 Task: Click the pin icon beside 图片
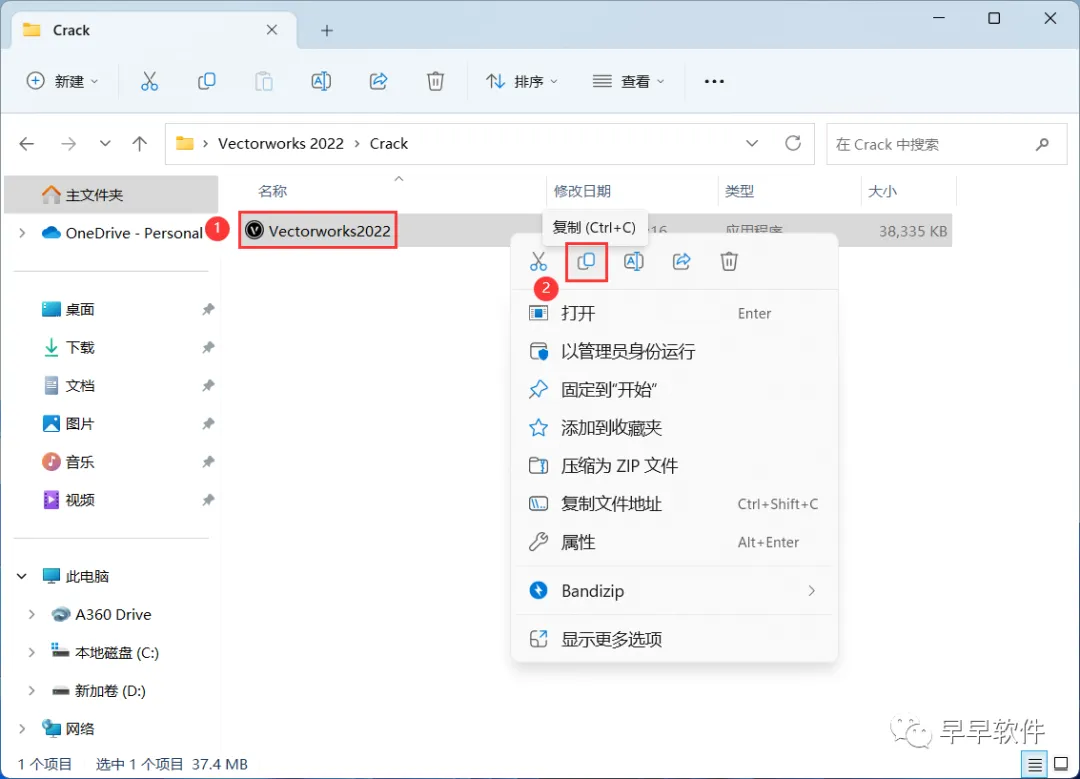[208, 424]
